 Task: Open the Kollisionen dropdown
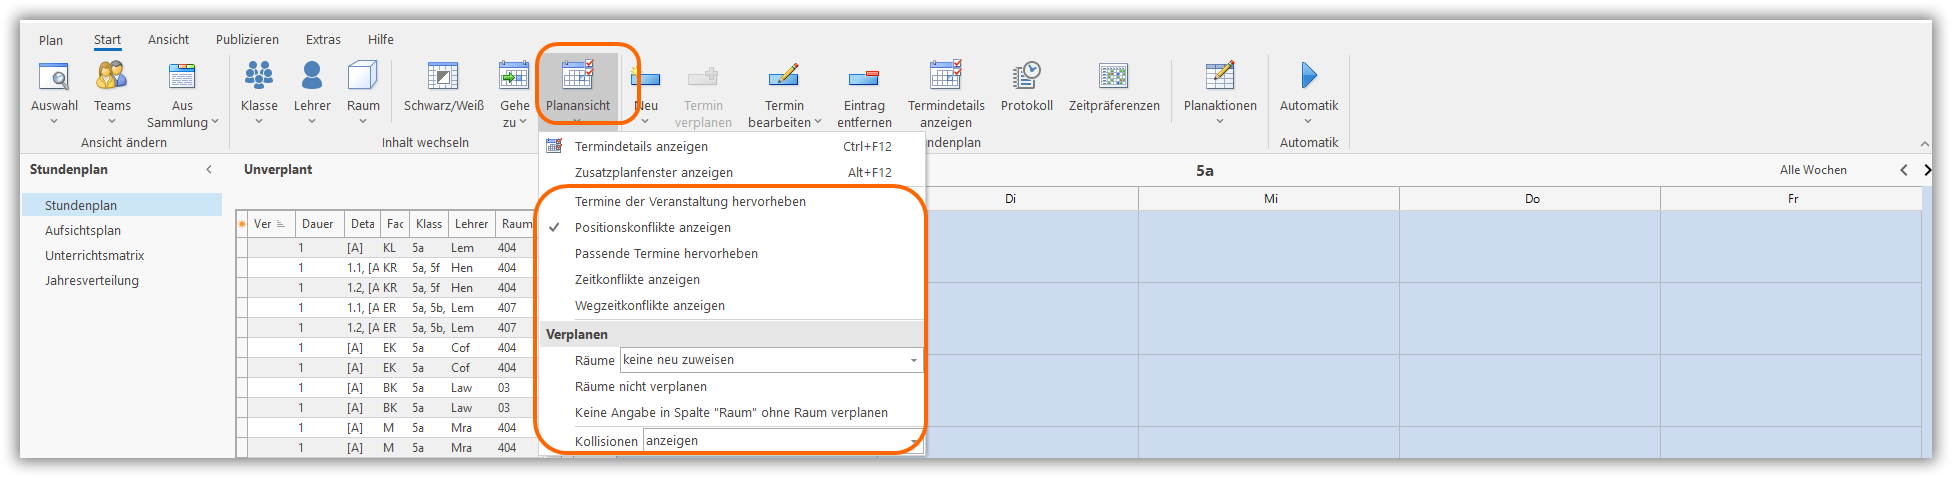point(913,442)
